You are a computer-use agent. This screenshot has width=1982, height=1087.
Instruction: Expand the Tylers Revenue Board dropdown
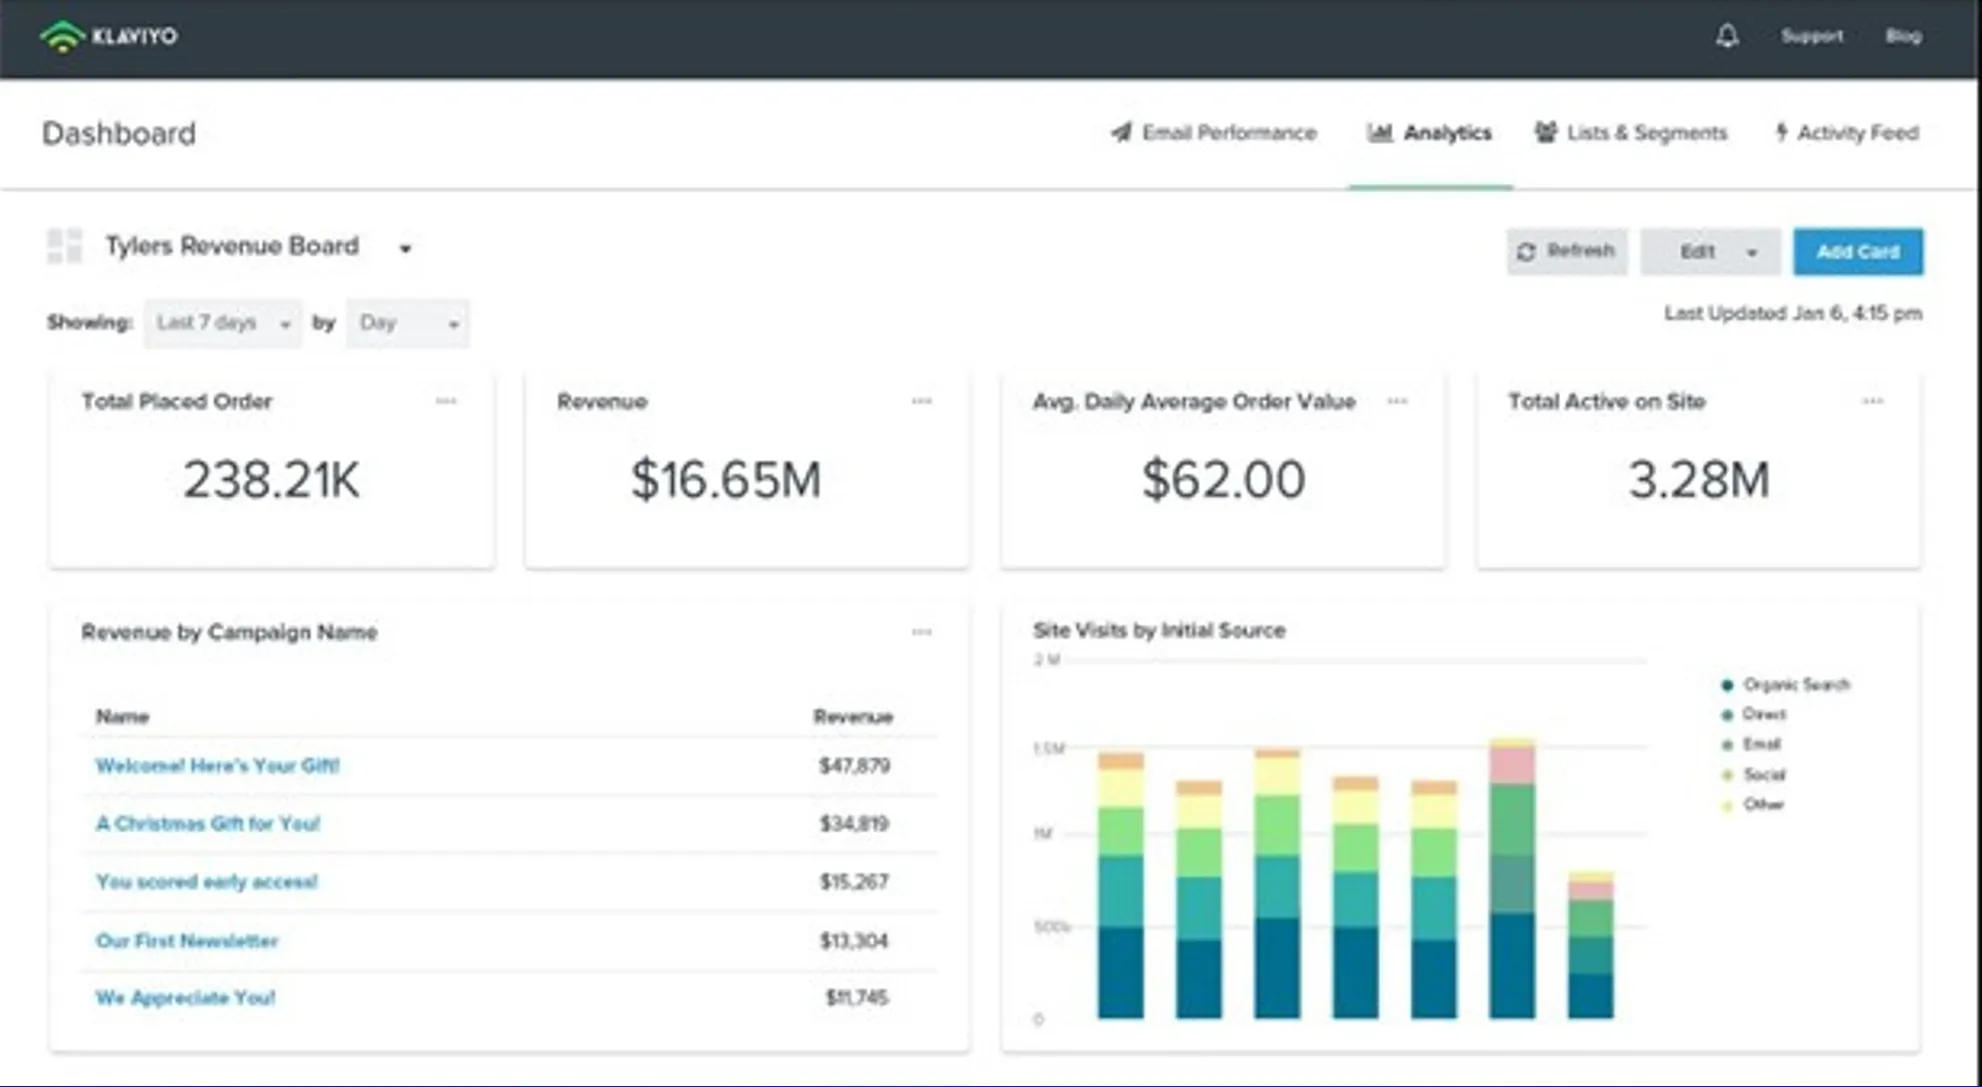click(x=405, y=248)
